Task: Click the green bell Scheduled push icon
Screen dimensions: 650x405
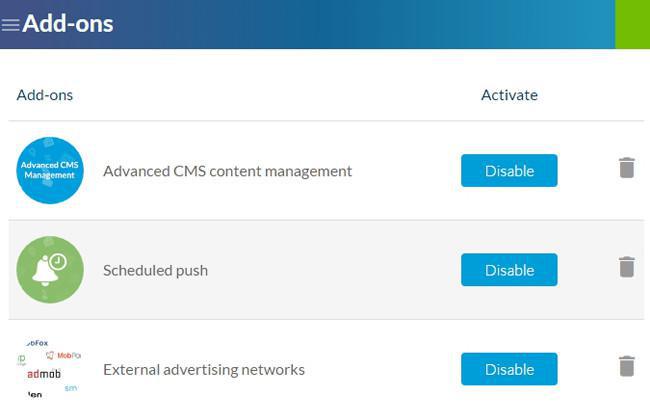Action: [x=50, y=270]
